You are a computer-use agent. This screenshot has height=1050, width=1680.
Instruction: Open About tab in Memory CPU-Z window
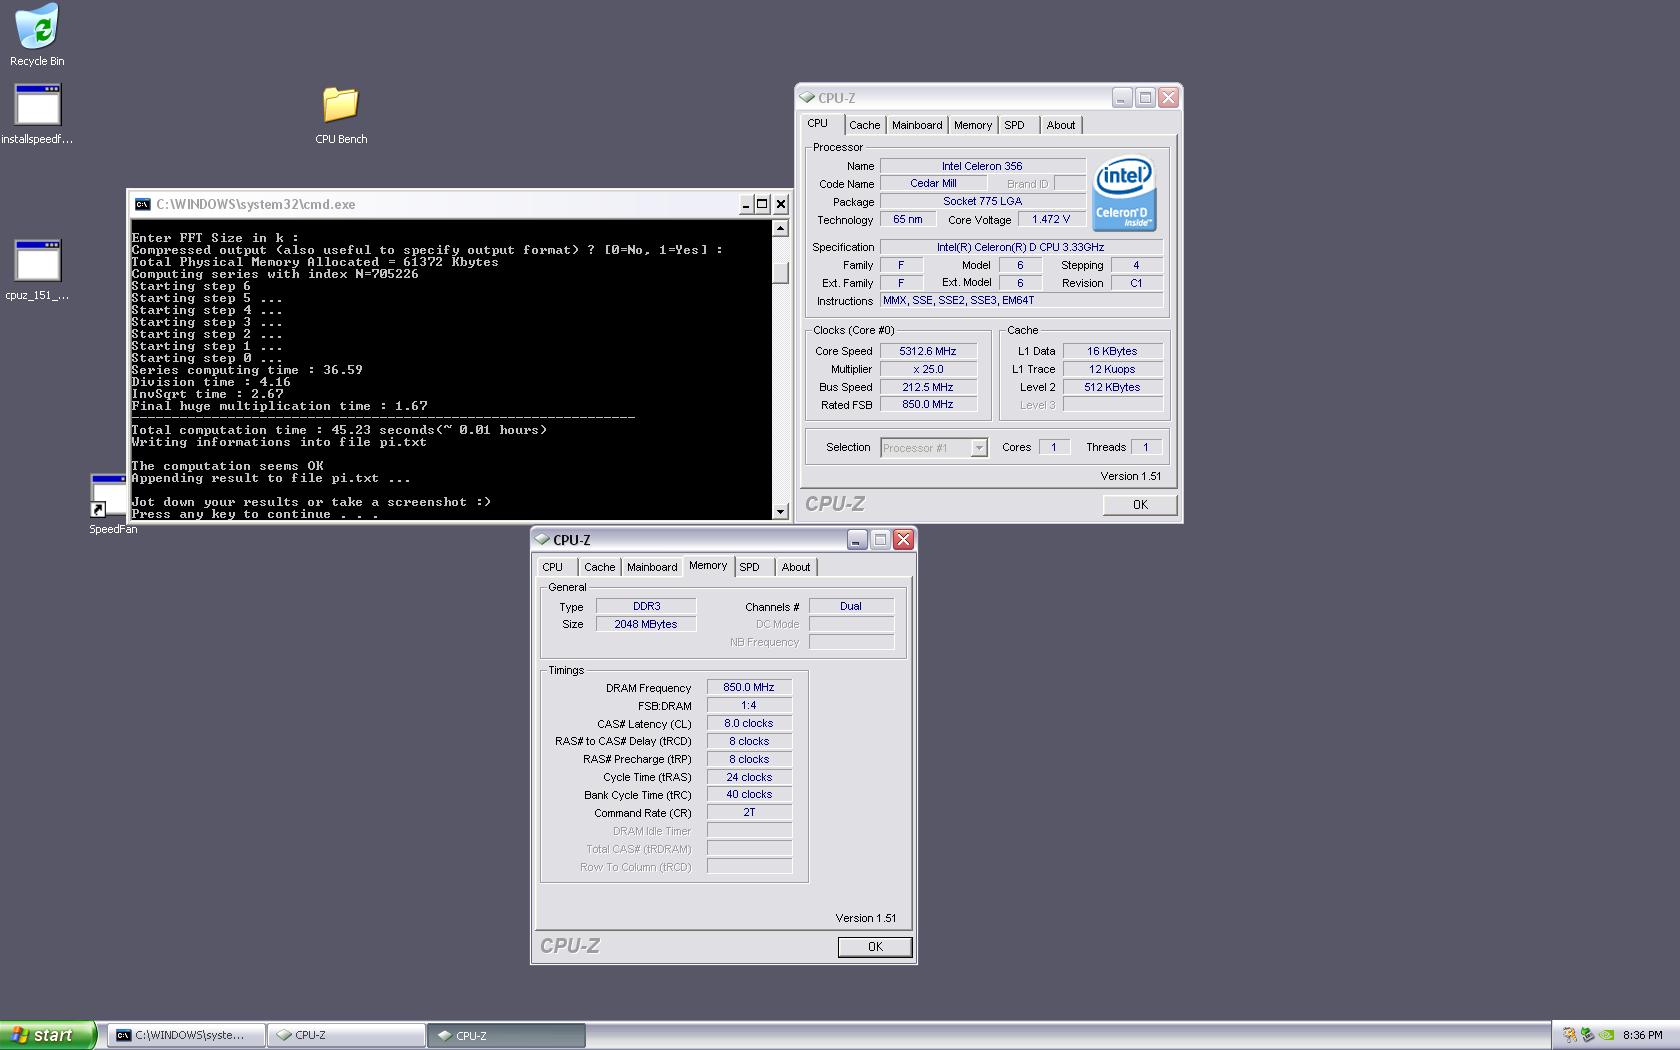point(796,567)
